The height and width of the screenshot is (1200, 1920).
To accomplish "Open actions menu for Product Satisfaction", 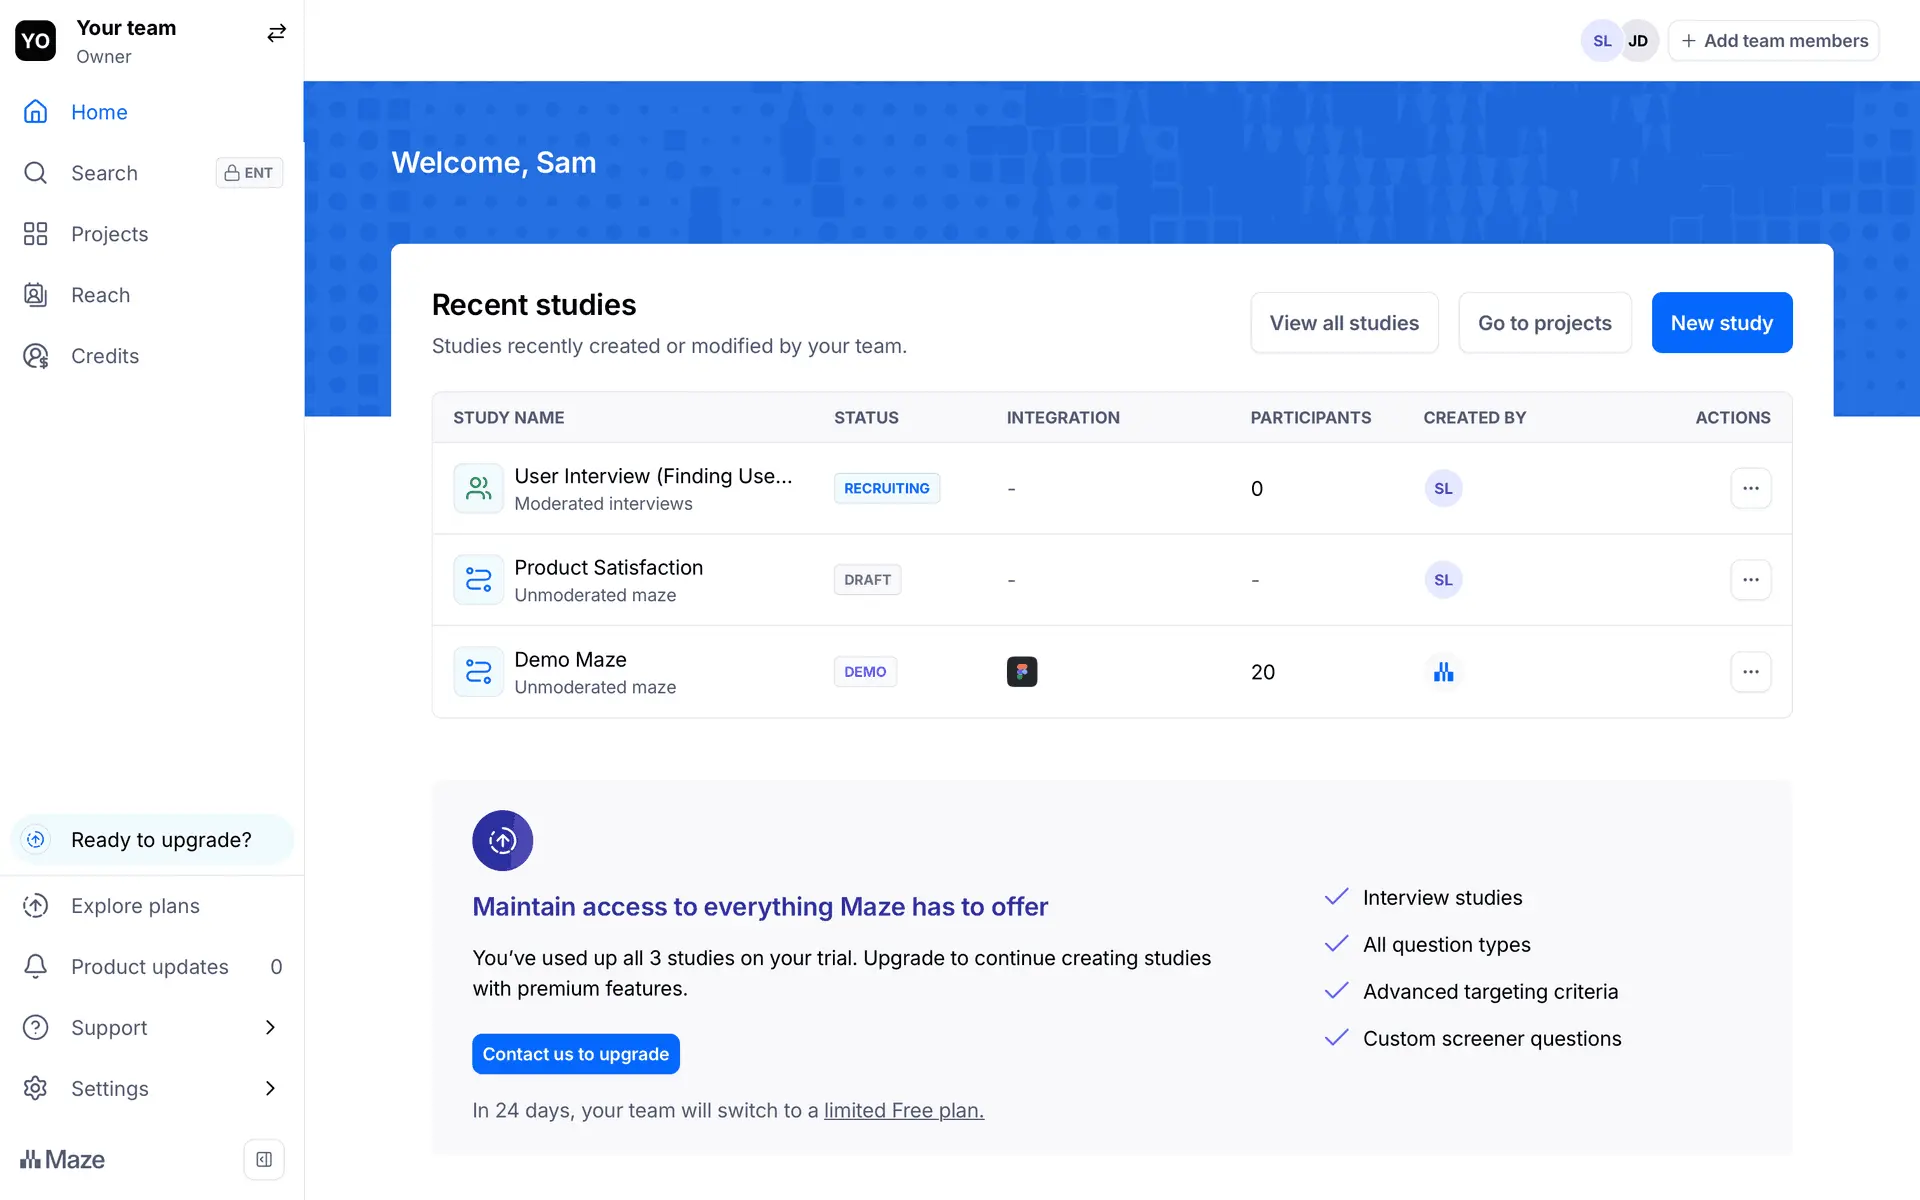I will (x=1750, y=580).
